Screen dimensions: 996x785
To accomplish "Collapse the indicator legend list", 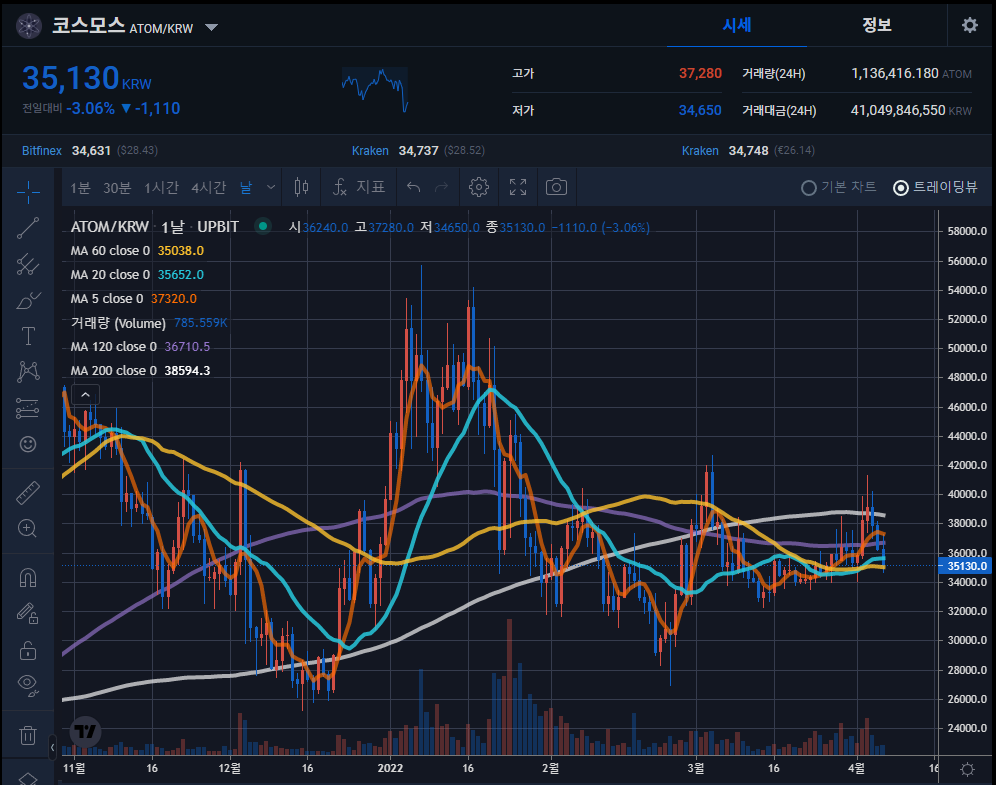I will click(86, 394).
